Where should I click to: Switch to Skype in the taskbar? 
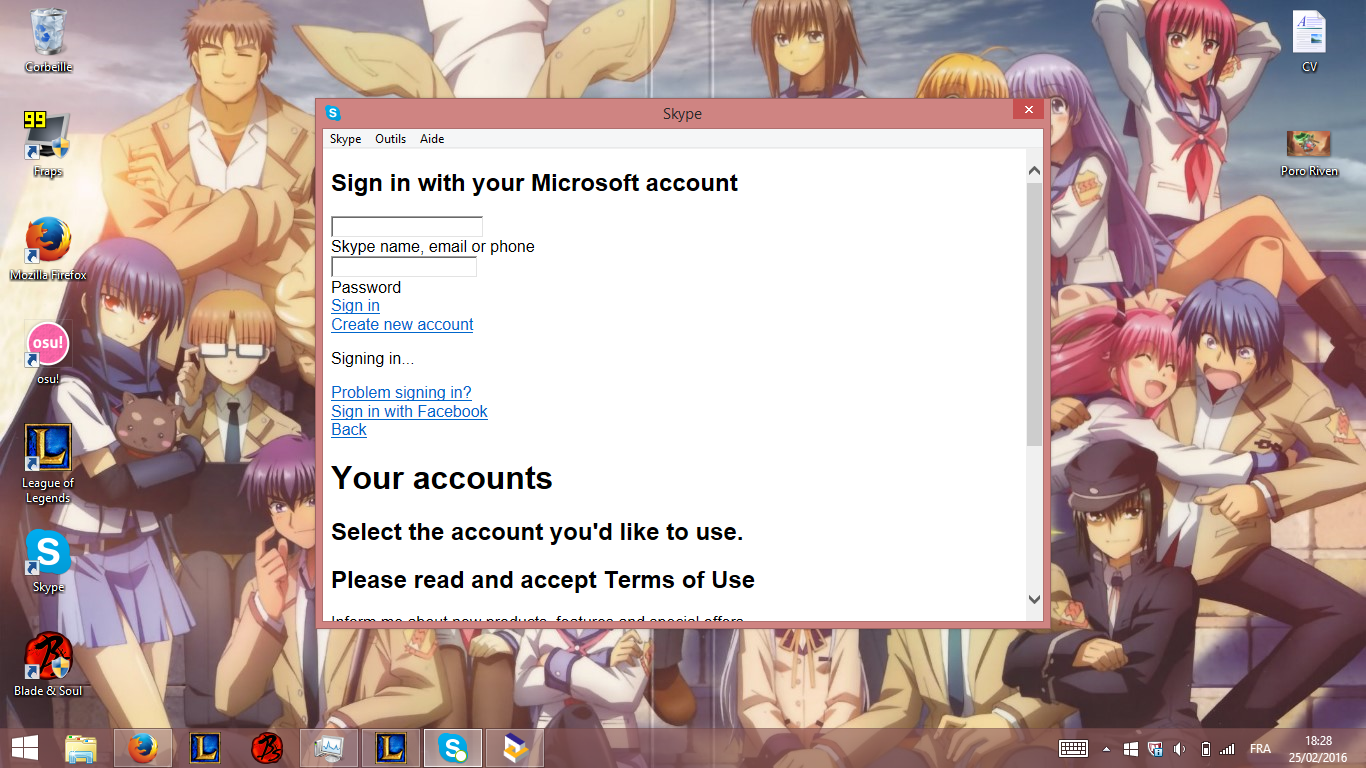pyautogui.click(x=453, y=748)
